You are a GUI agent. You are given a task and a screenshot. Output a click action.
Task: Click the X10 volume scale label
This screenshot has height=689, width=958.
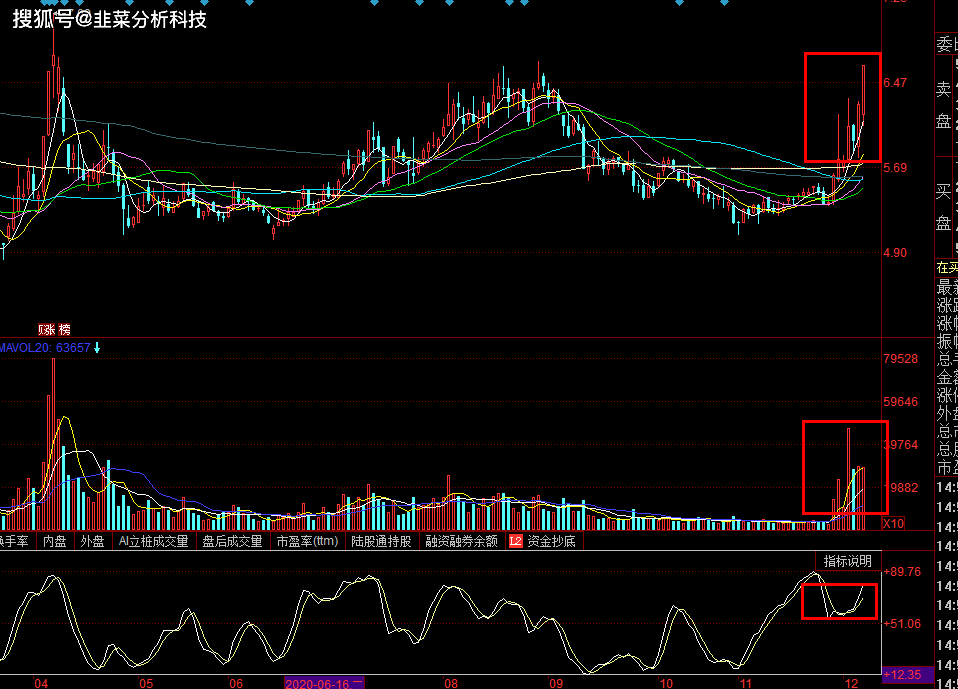coord(893,523)
